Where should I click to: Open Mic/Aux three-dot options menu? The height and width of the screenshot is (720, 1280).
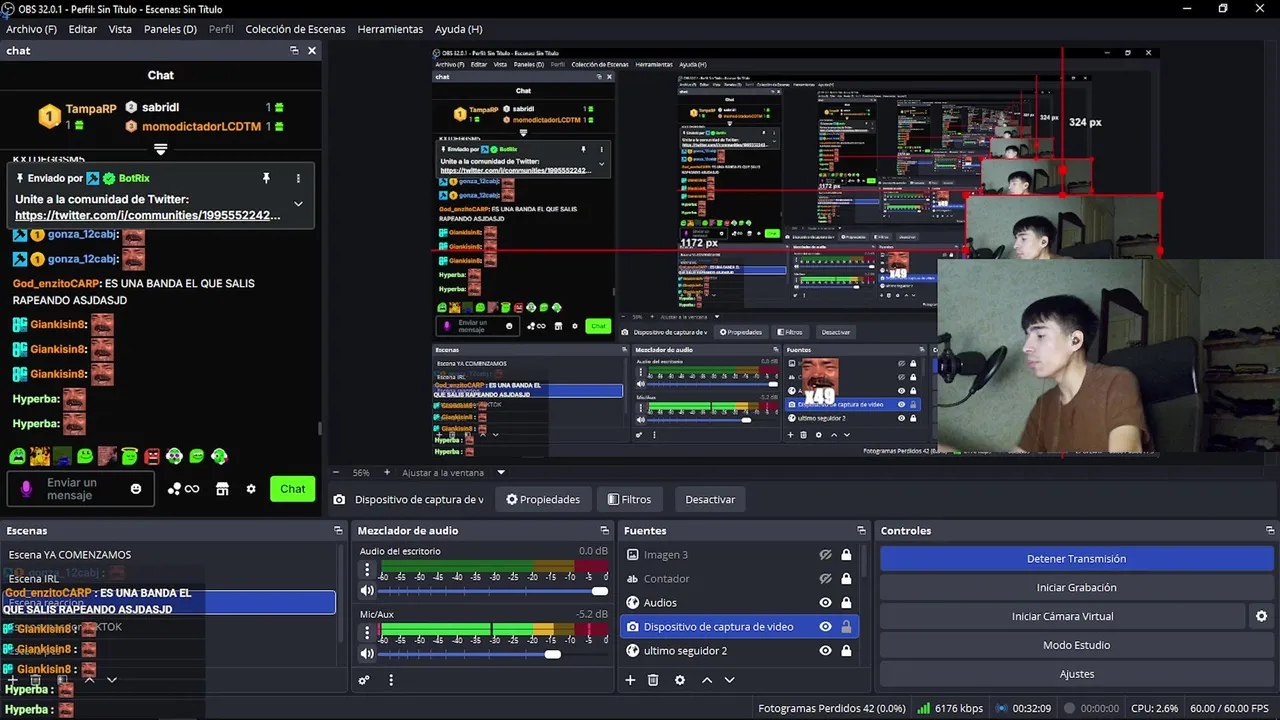pyautogui.click(x=367, y=633)
